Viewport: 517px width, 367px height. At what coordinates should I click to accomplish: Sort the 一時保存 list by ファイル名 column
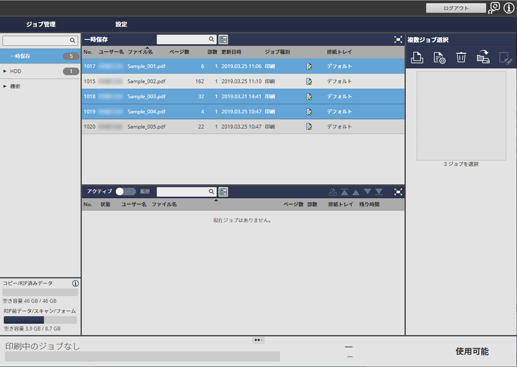[140, 52]
